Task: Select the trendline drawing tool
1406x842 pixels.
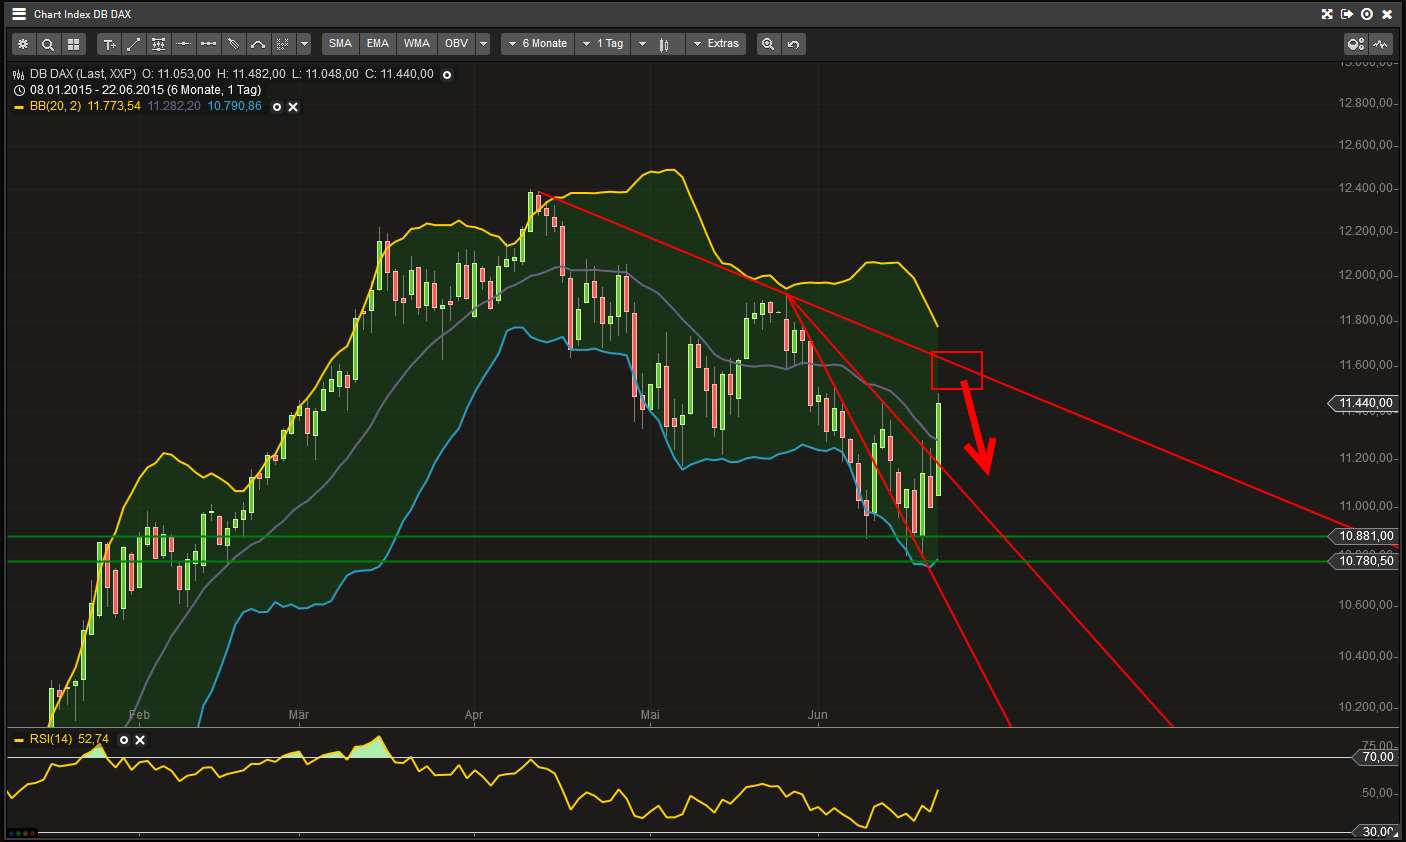Action: [133, 43]
